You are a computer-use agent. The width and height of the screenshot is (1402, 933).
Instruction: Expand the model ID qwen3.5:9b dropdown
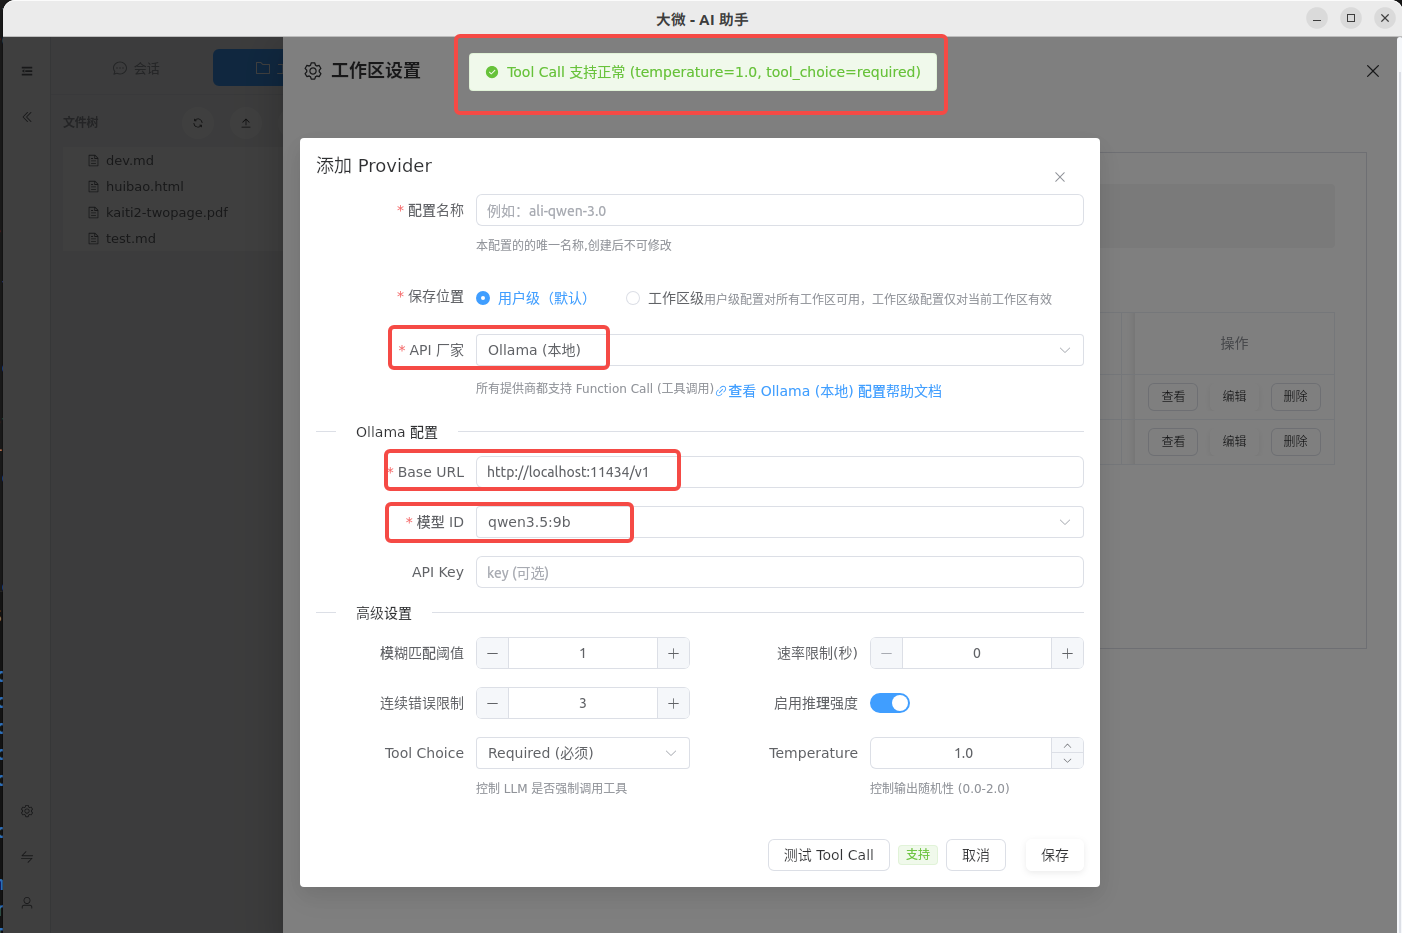[779, 522]
